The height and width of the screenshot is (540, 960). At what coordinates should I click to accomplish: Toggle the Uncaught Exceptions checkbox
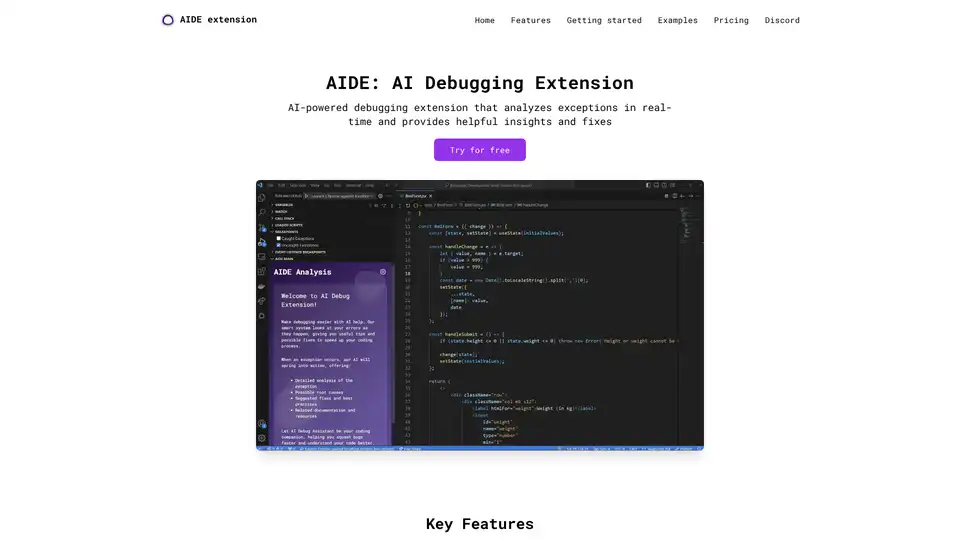(x=279, y=245)
